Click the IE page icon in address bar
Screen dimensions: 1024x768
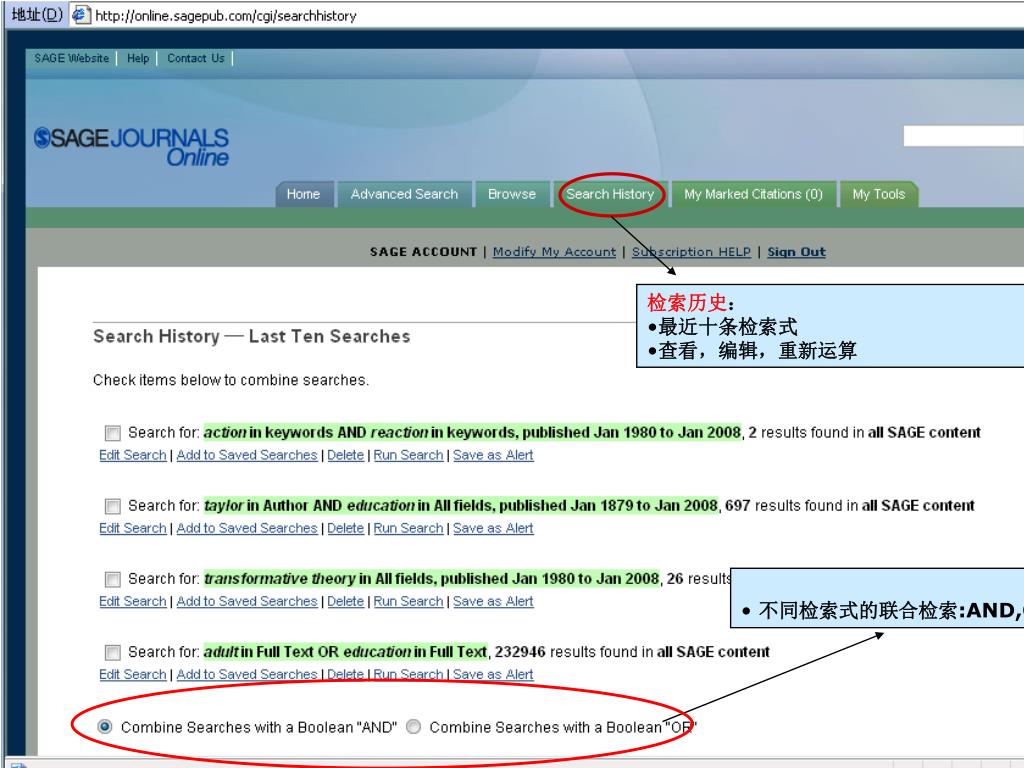pos(79,16)
